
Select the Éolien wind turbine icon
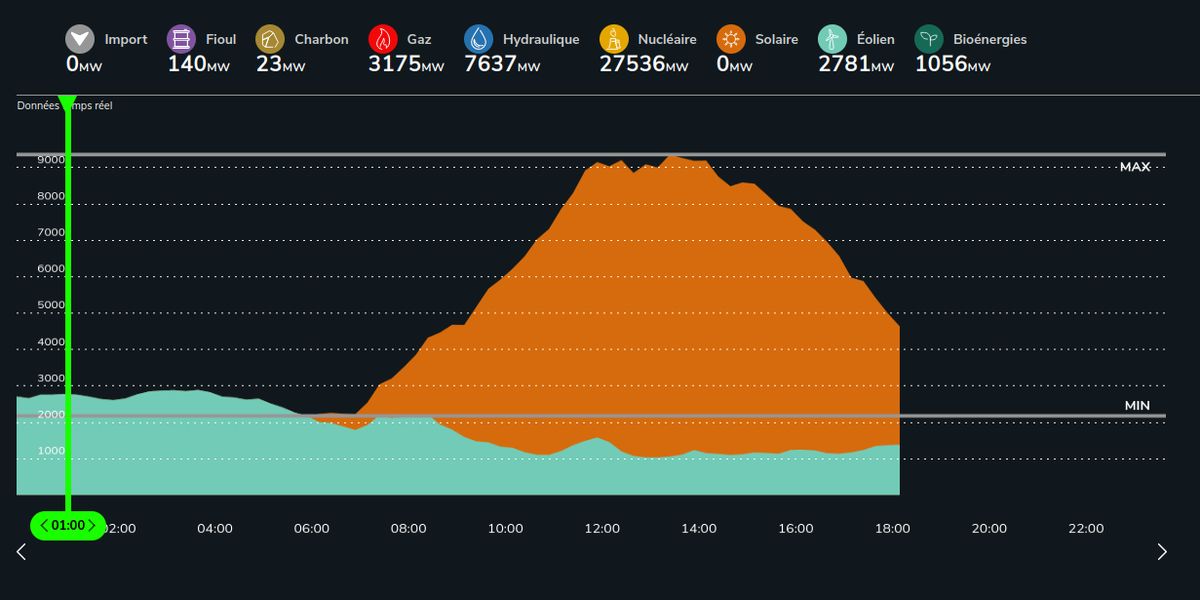pyautogui.click(x=833, y=40)
